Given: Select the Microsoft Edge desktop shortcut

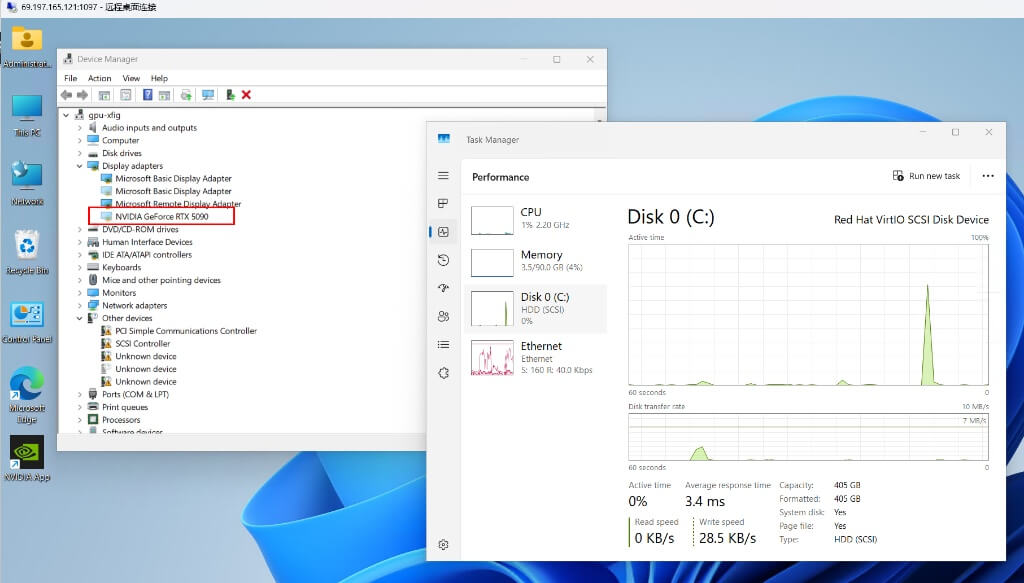Looking at the screenshot, I should (27, 394).
